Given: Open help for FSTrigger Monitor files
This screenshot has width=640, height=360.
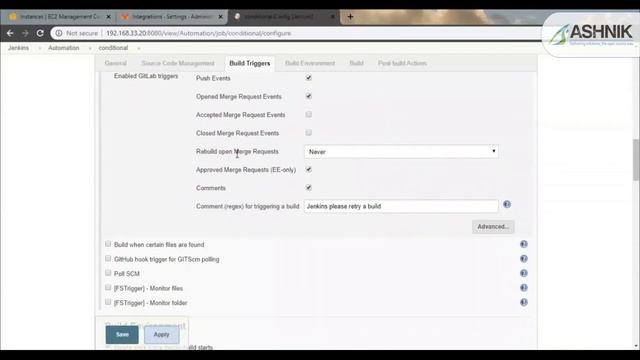Looking at the screenshot, I should (524, 288).
